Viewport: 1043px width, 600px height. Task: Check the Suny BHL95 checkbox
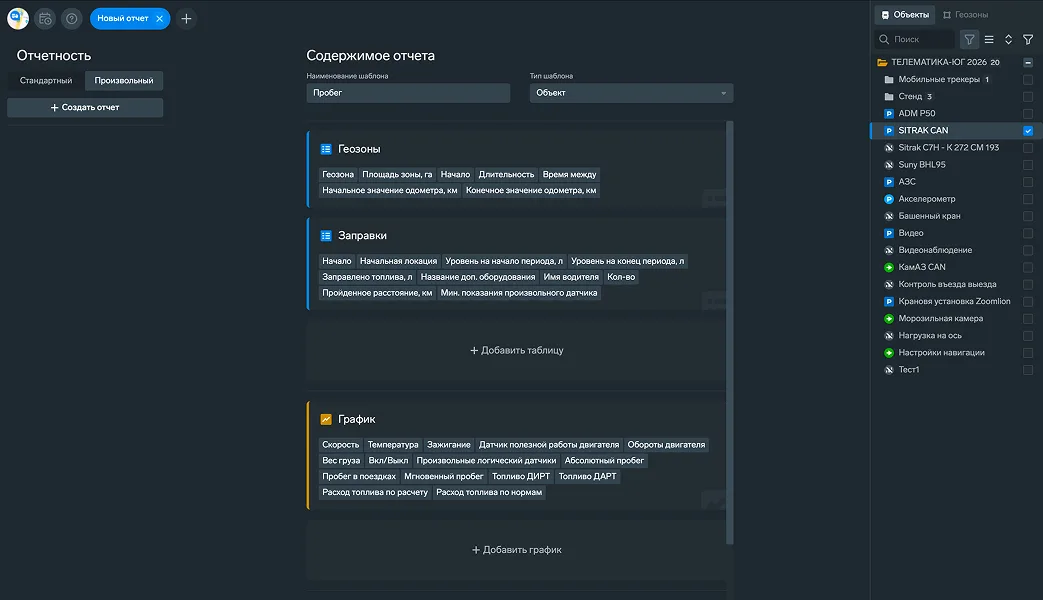1028,165
